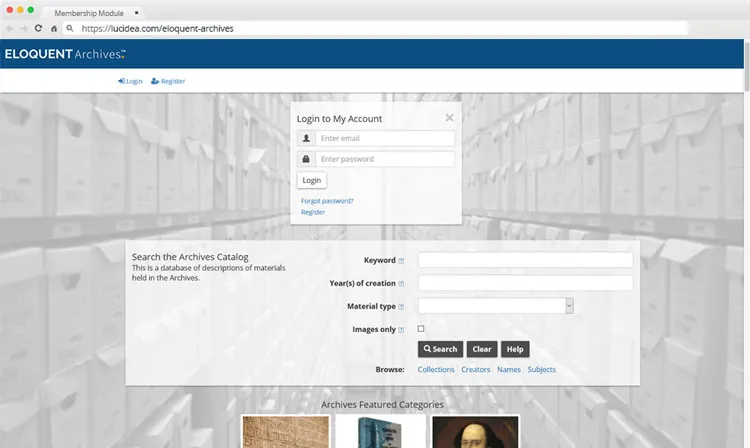Click the lock icon beside password field
This screenshot has width=750, height=448.
coord(306,159)
